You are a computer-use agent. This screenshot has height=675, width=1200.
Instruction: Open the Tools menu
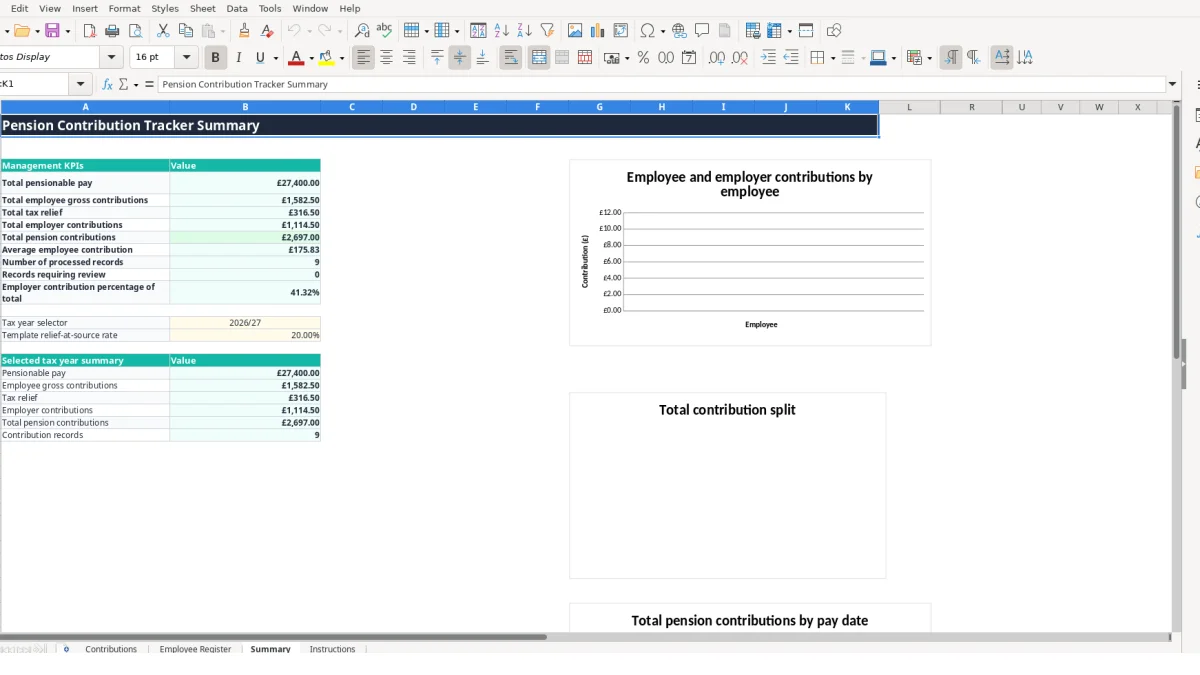click(270, 8)
